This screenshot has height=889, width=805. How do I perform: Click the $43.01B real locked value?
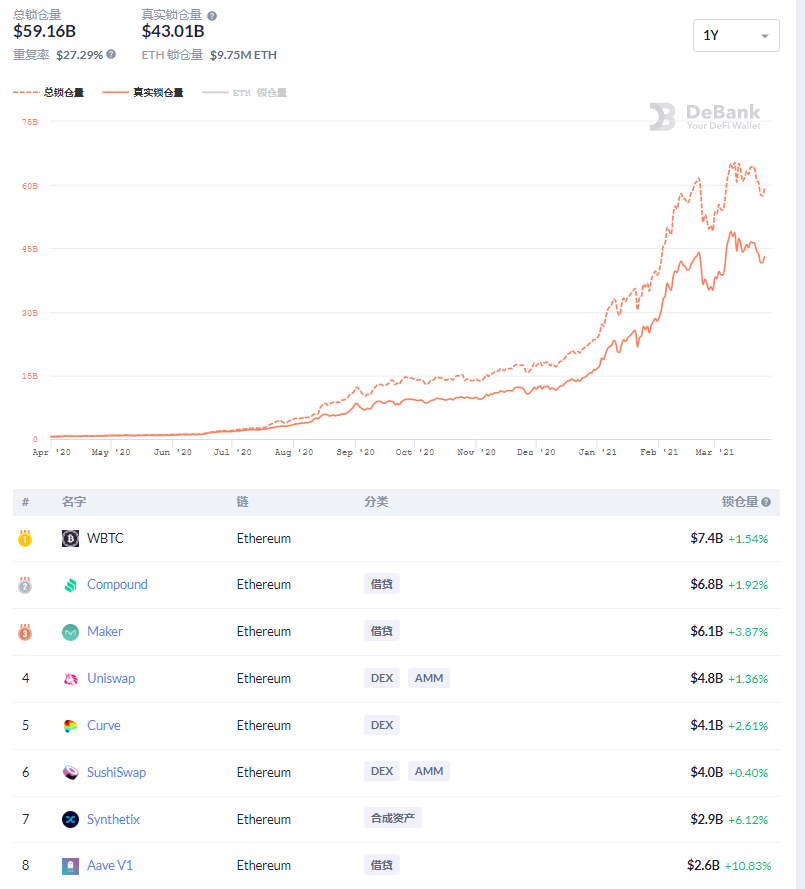tap(173, 31)
